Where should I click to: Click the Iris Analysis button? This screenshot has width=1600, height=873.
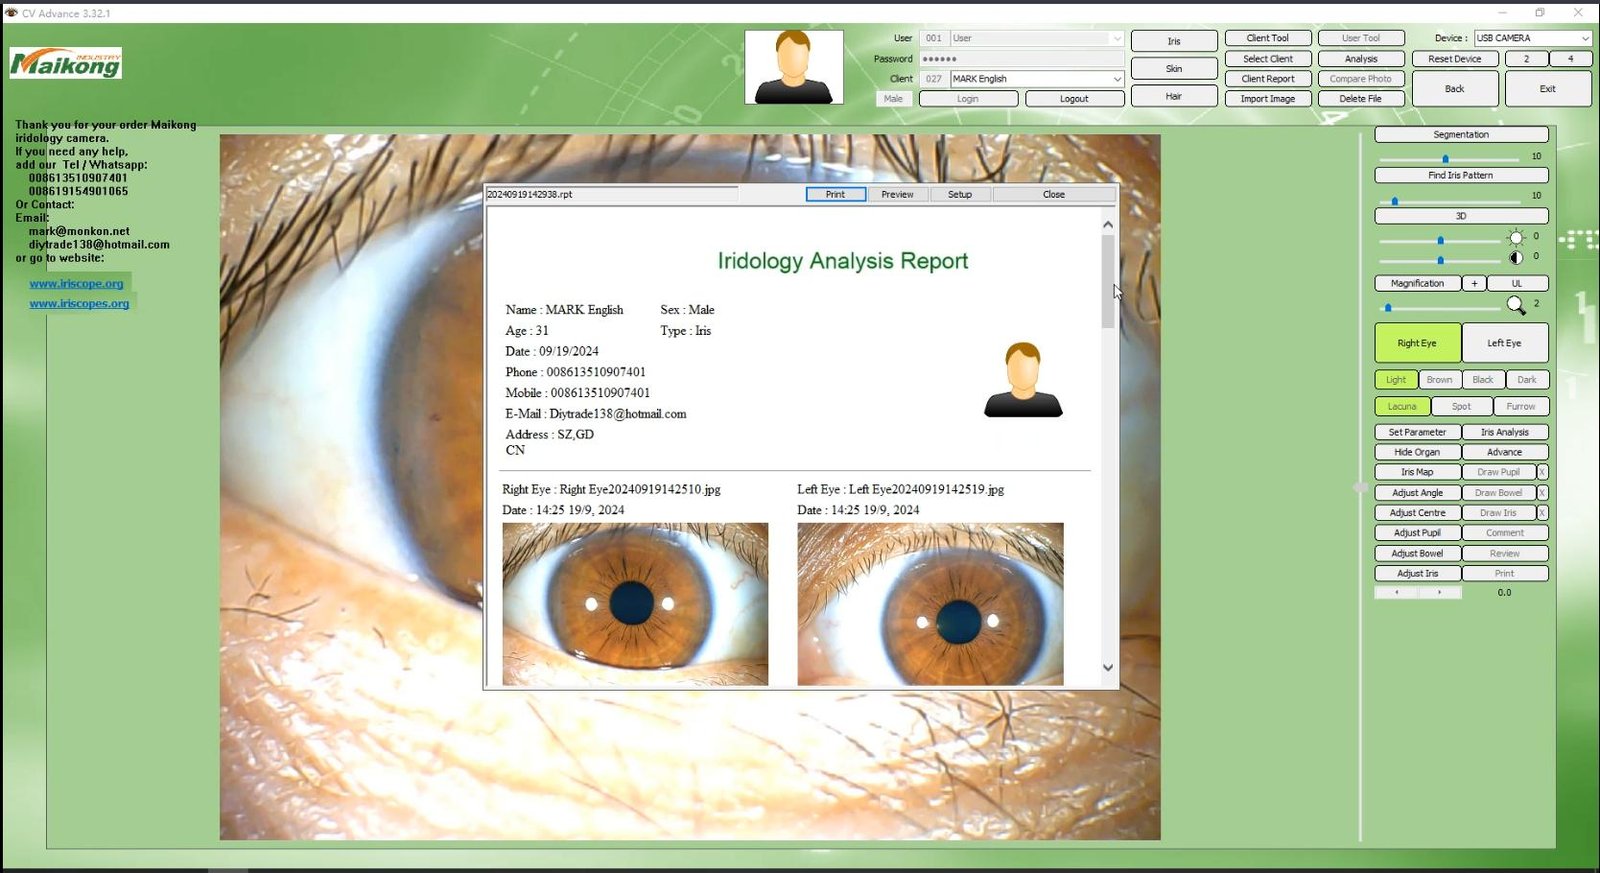pyautogui.click(x=1504, y=432)
